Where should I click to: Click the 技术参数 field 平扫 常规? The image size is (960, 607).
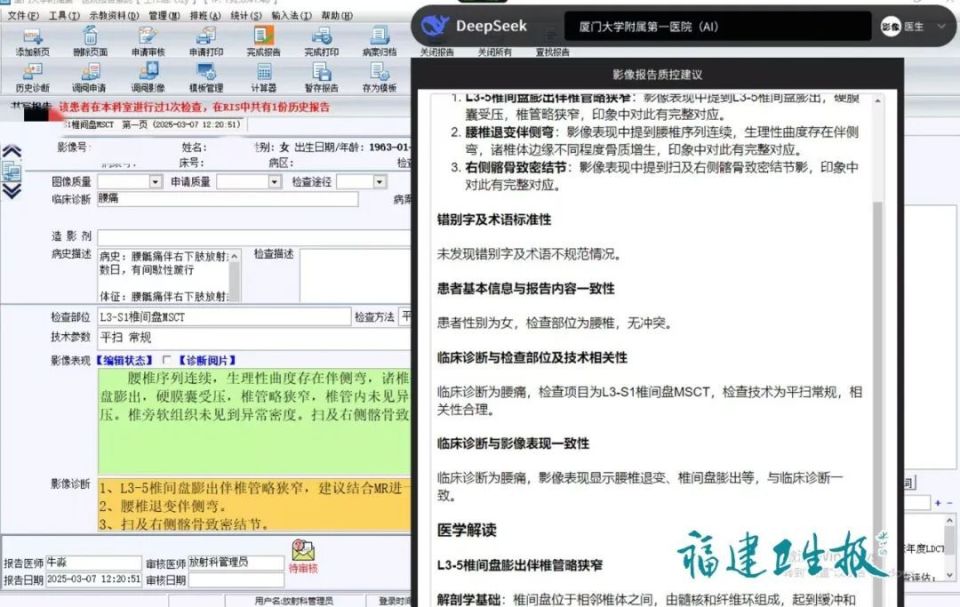pos(255,337)
